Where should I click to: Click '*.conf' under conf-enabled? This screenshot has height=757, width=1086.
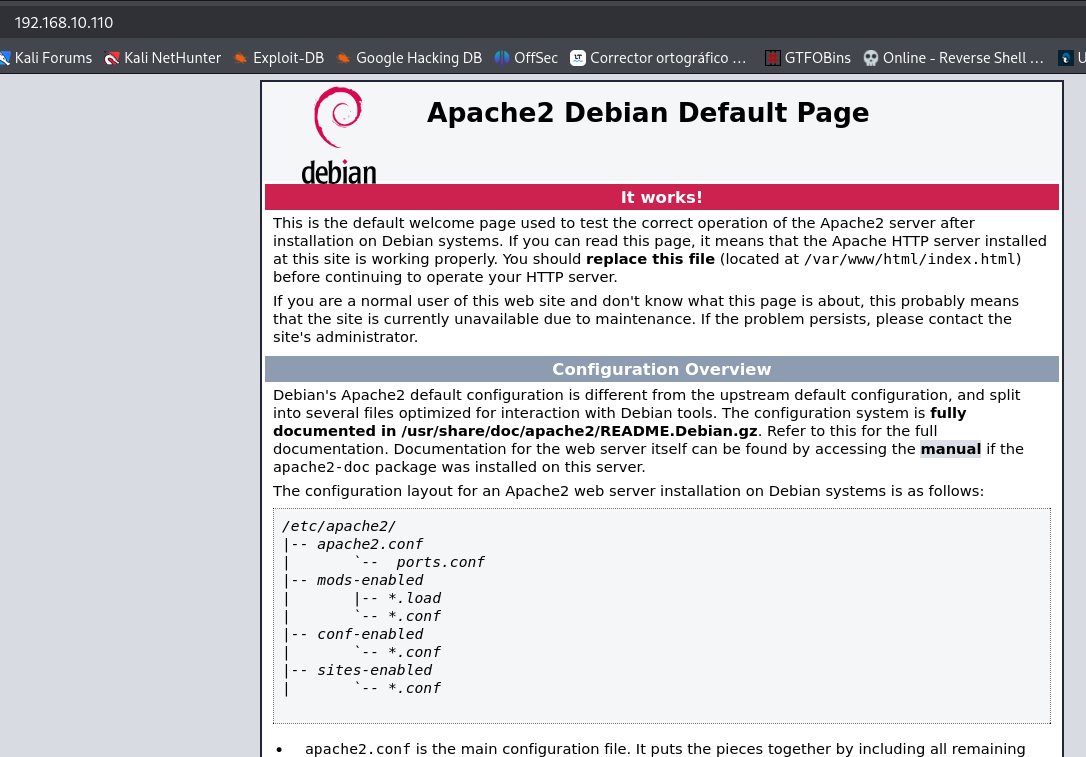click(x=414, y=652)
